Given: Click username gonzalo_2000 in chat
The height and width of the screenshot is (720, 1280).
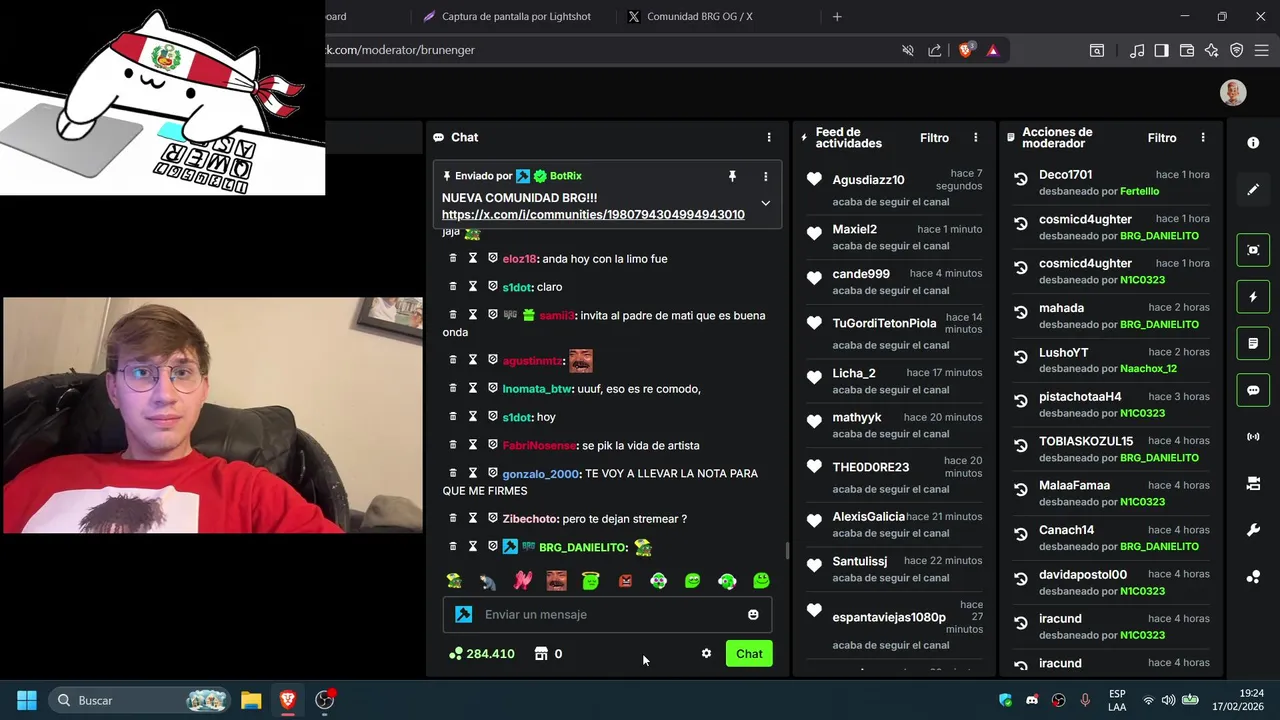Looking at the screenshot, I should (541, 473).
